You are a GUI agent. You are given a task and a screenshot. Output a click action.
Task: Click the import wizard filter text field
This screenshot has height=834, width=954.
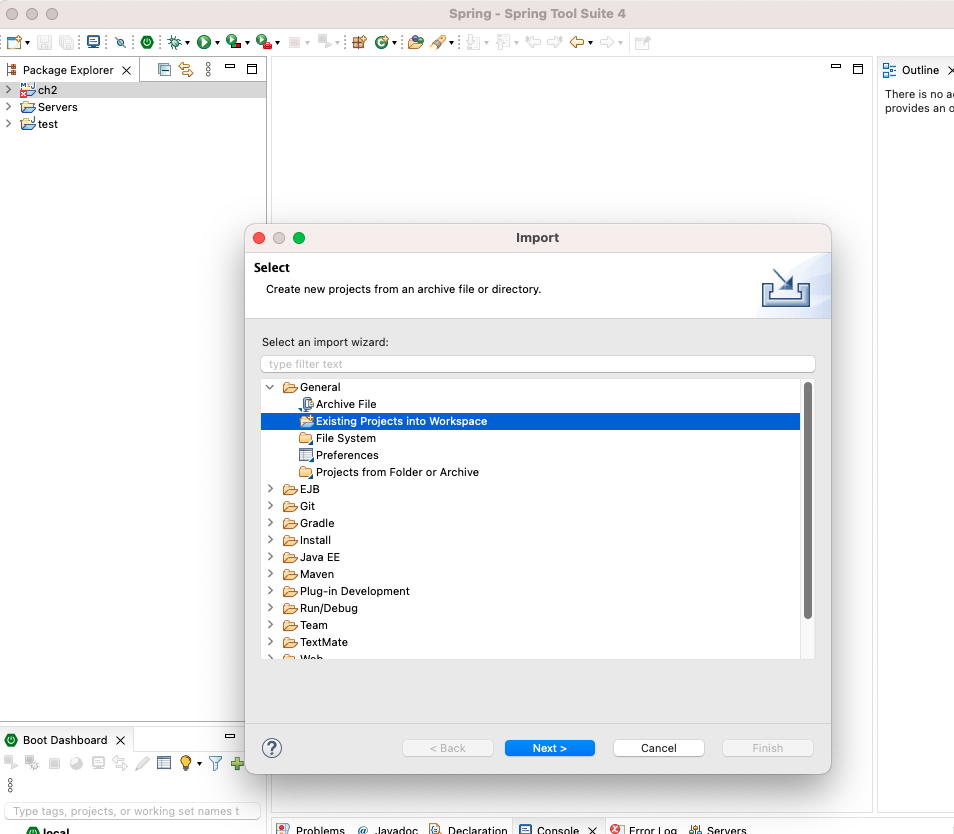(x=538, y=364)
